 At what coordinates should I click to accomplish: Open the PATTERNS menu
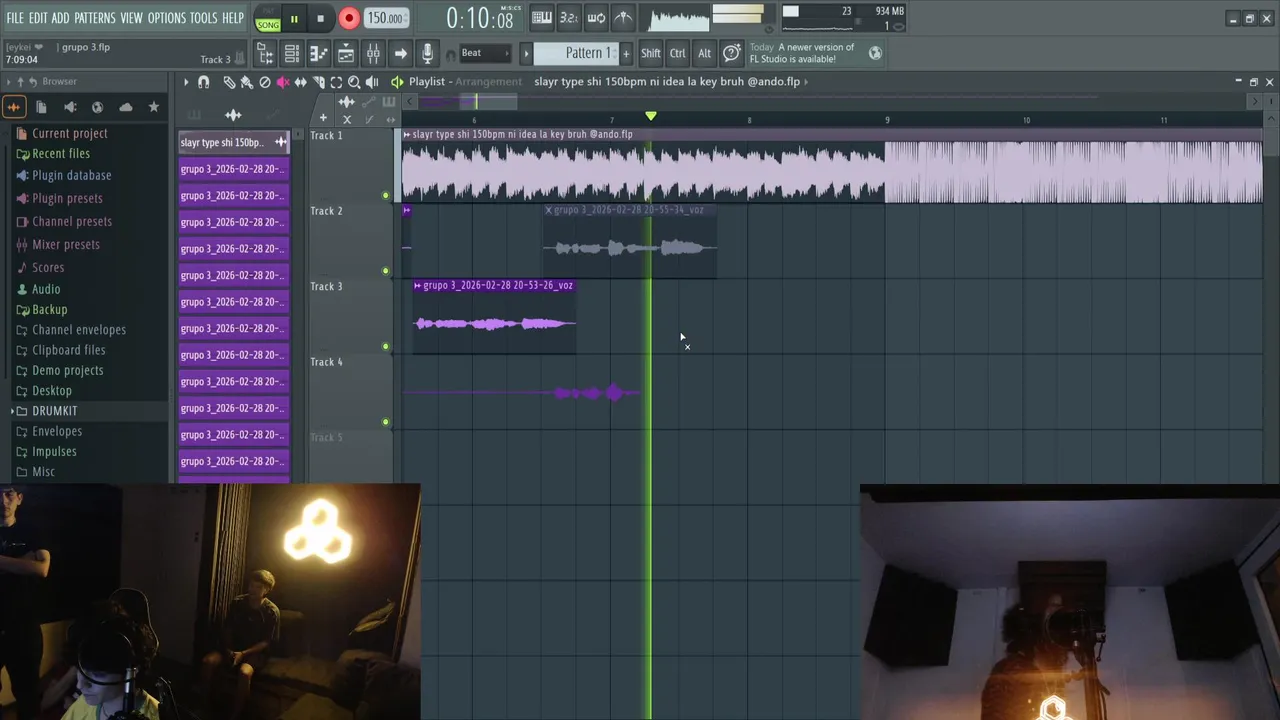(x=95, y=18)
